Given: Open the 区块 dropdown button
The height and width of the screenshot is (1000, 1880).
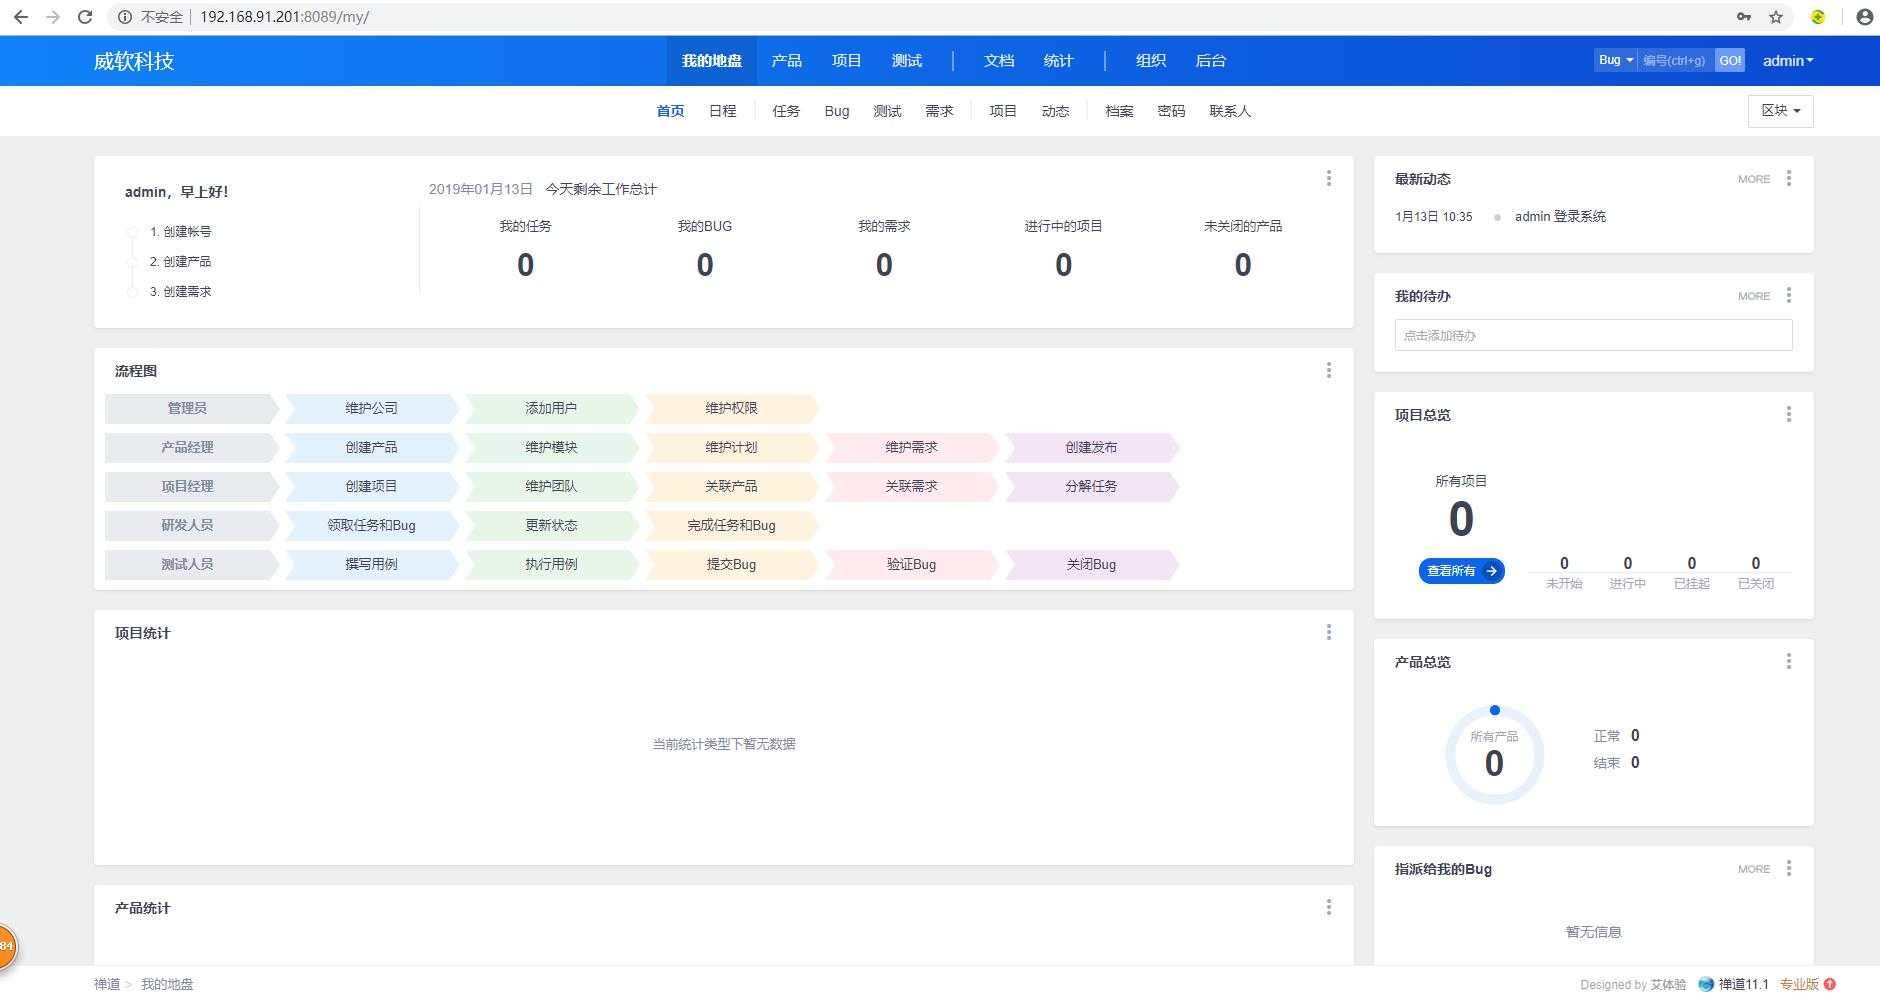Looking at the screenshot, I should tap(1780, 111).
